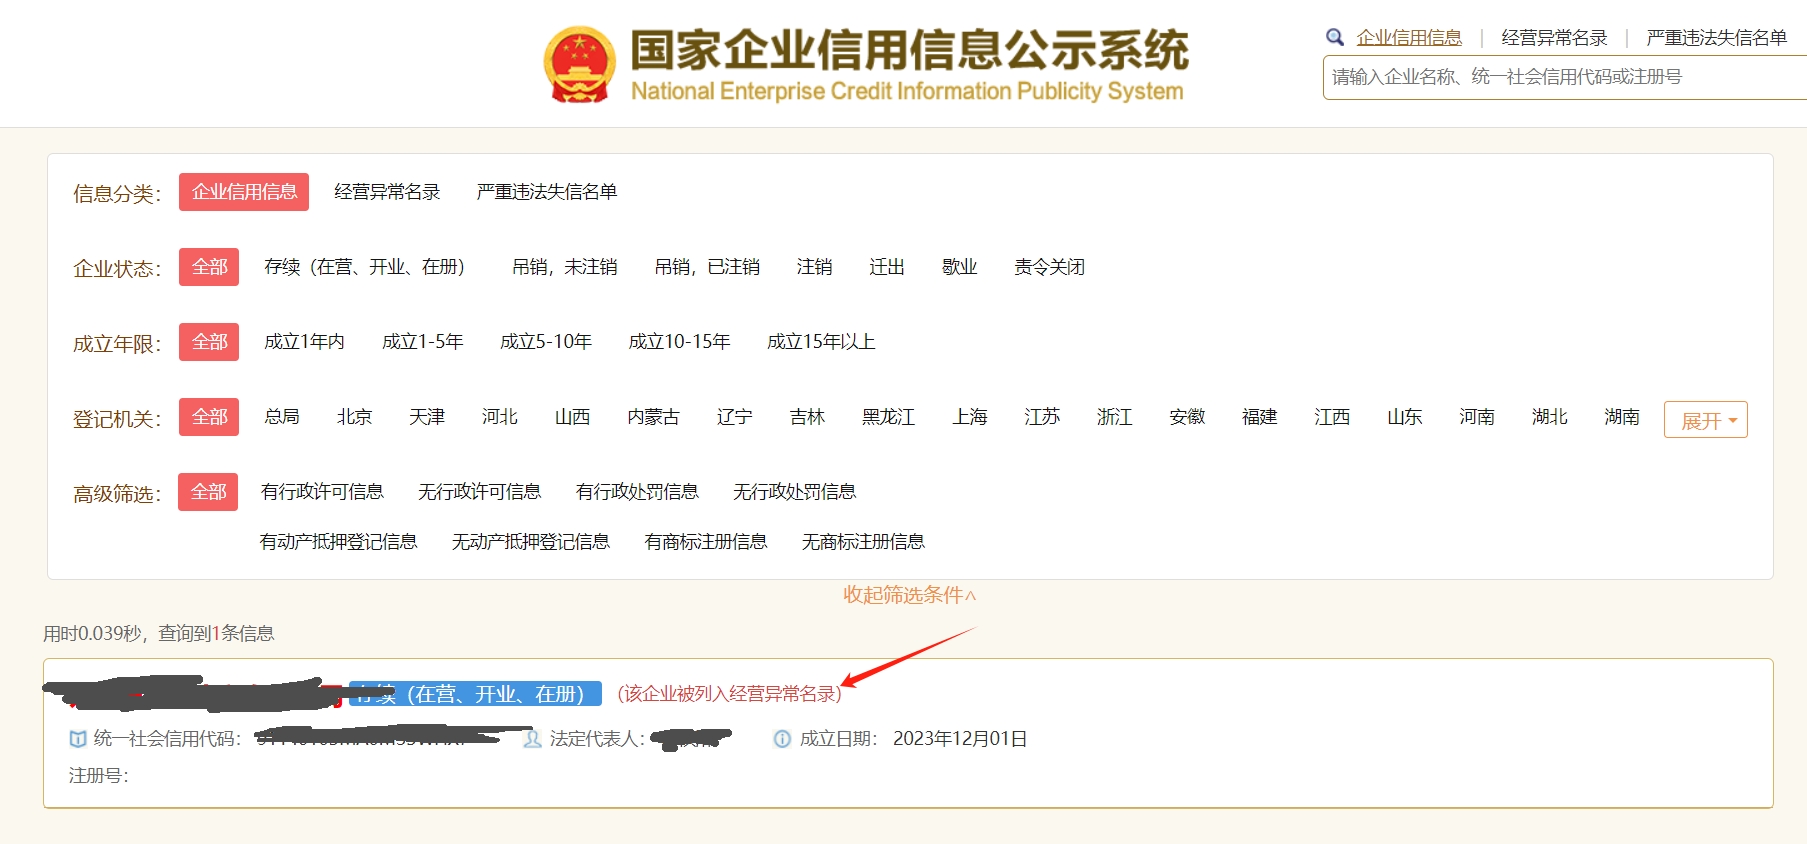Filter by 成立1-5年
The width and height of the screenshot is (1807, 844).
pos(423,342)
